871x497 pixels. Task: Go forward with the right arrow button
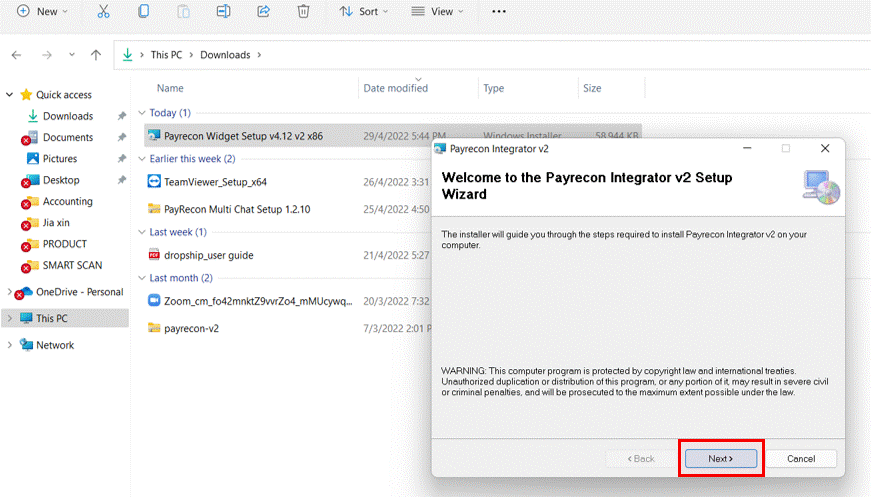[47, 55]
